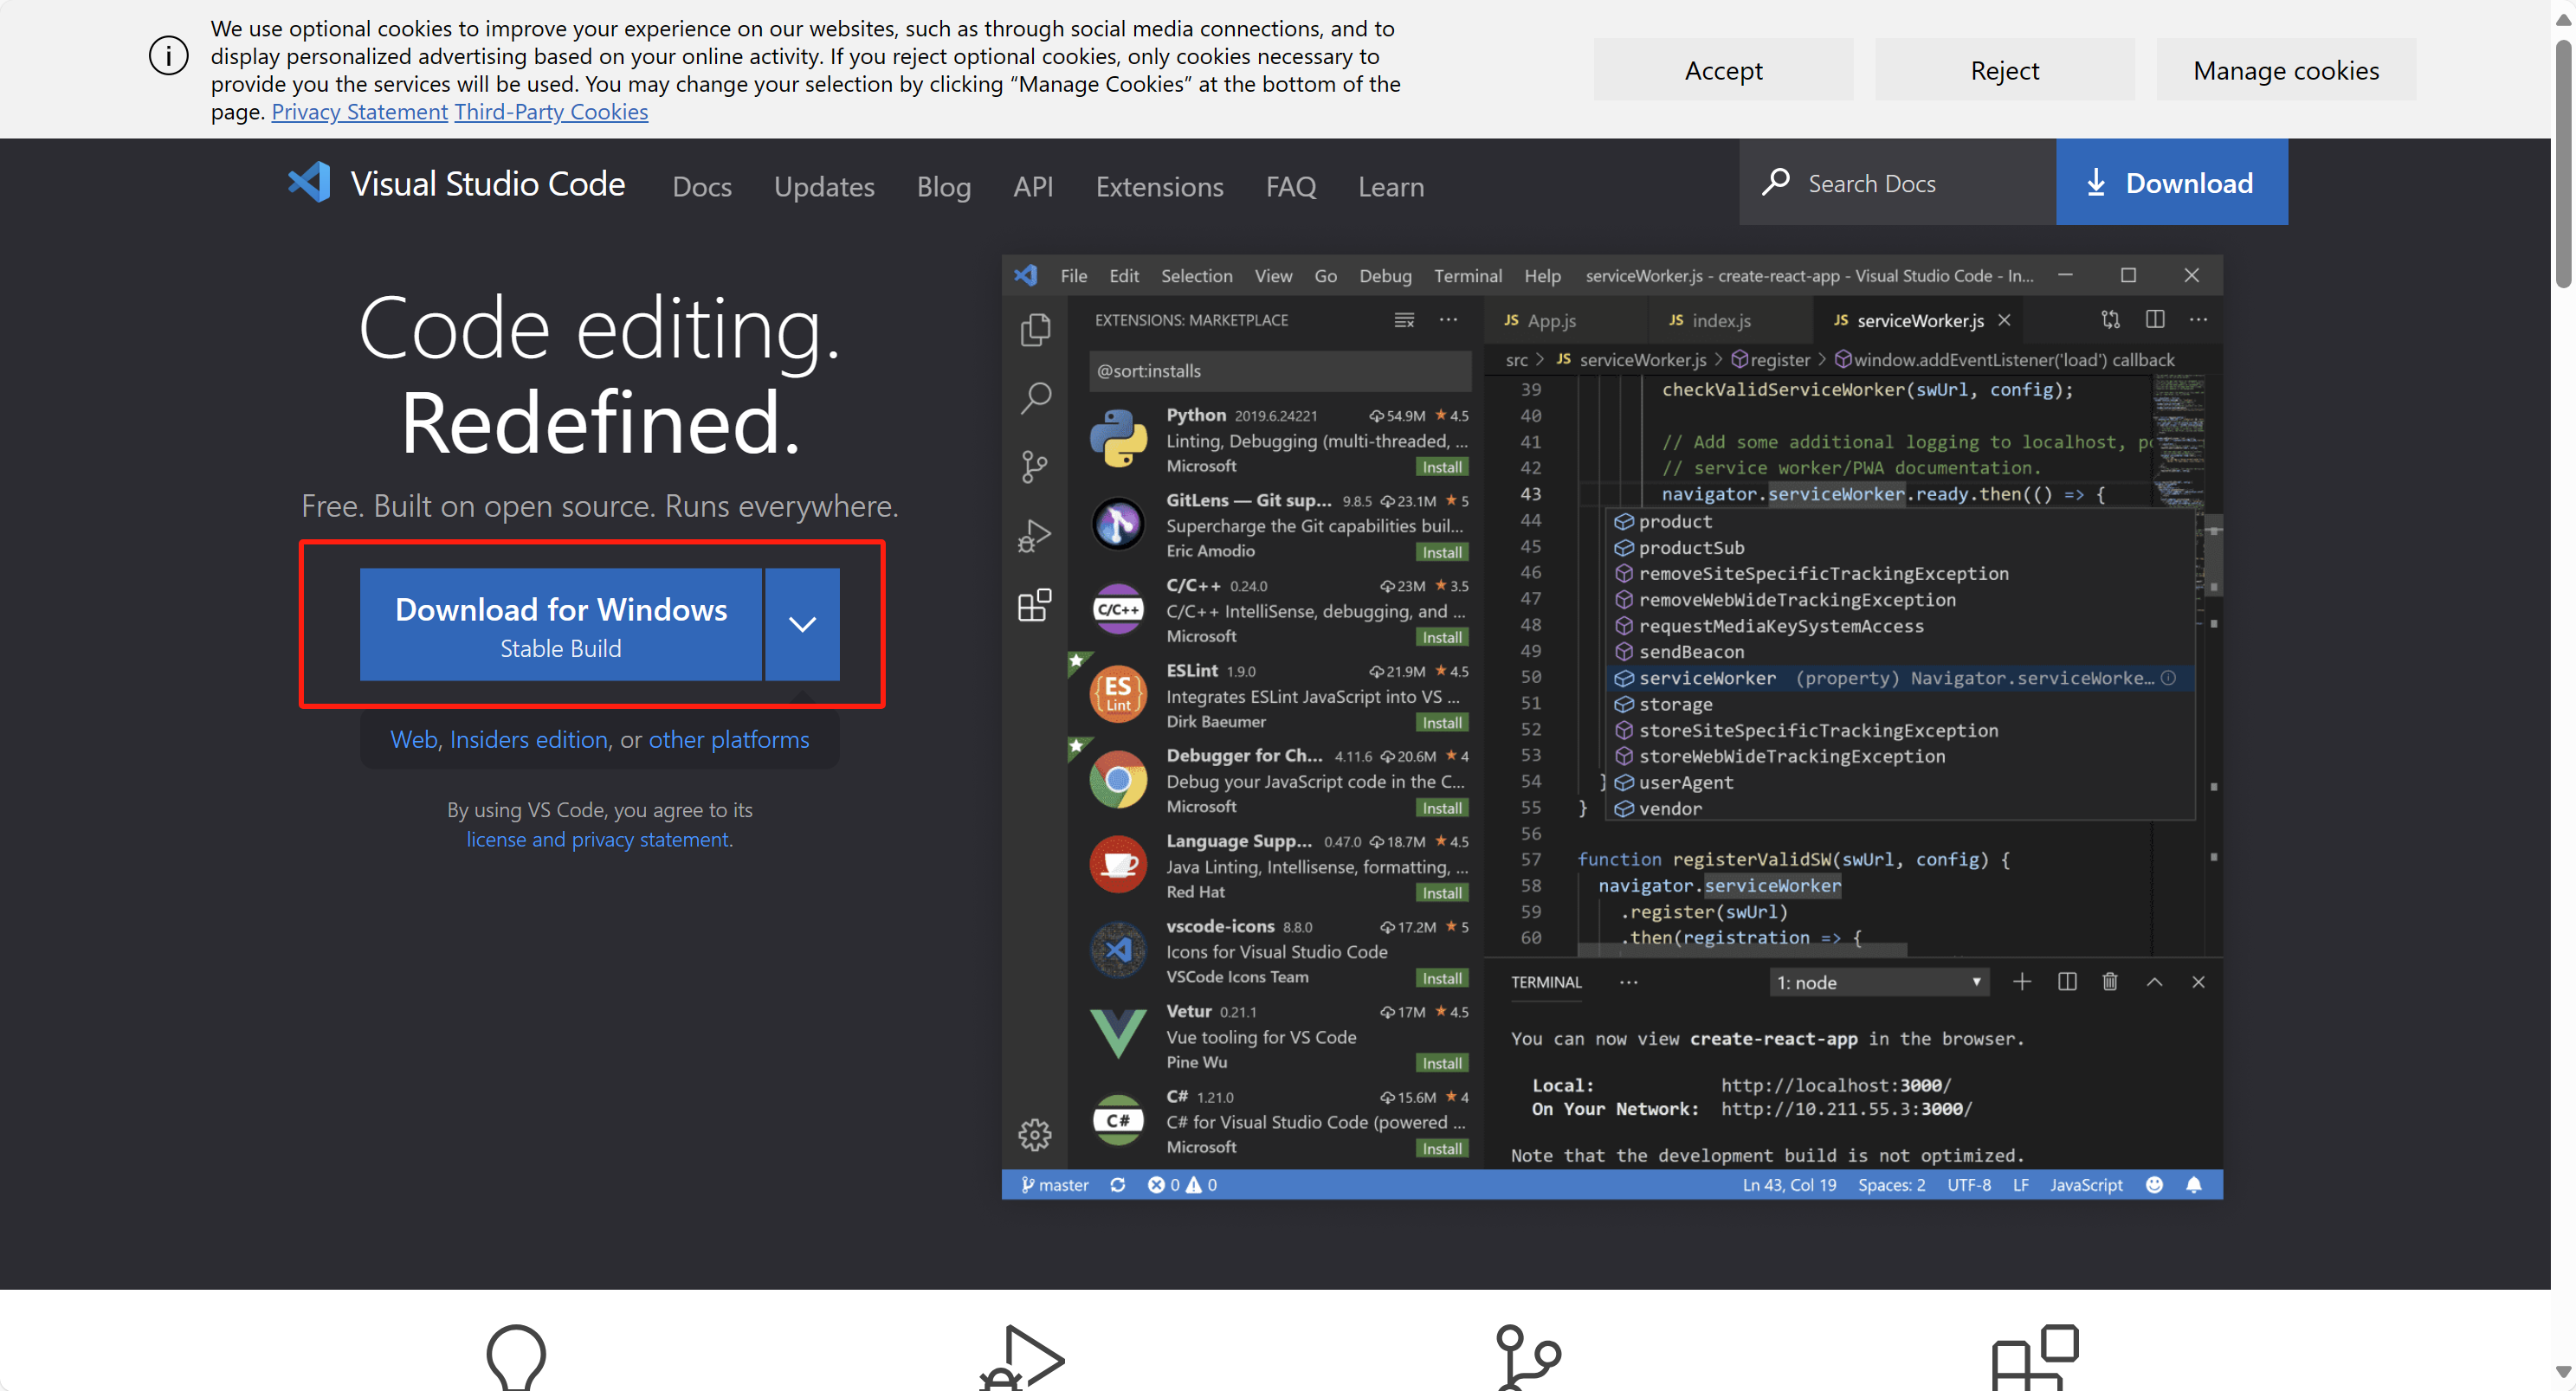
Task: Click the Vetur extension icon
Action: [x=1118, y=1033]
